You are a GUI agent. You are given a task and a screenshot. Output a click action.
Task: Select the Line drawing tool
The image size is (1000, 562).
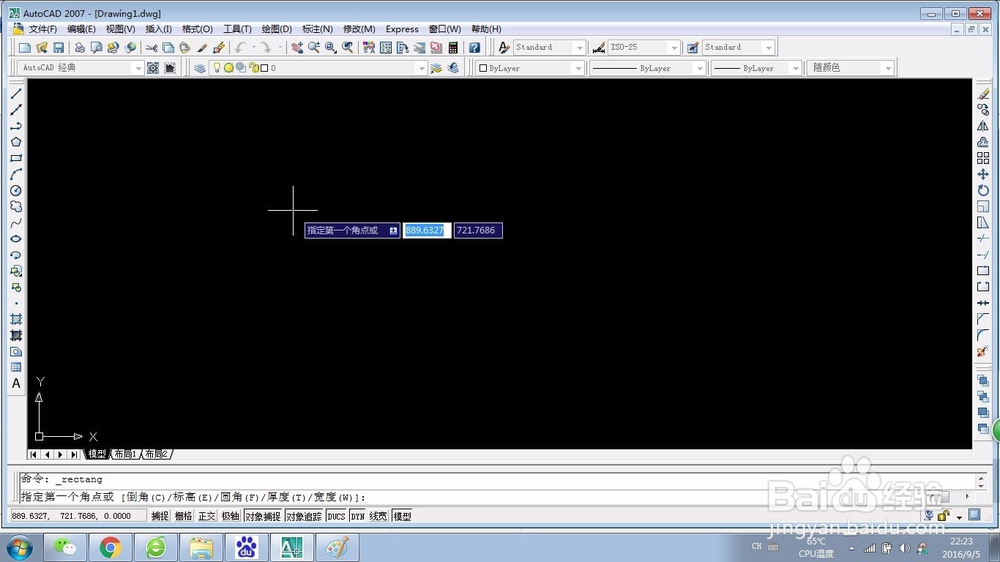click(16, 94)
